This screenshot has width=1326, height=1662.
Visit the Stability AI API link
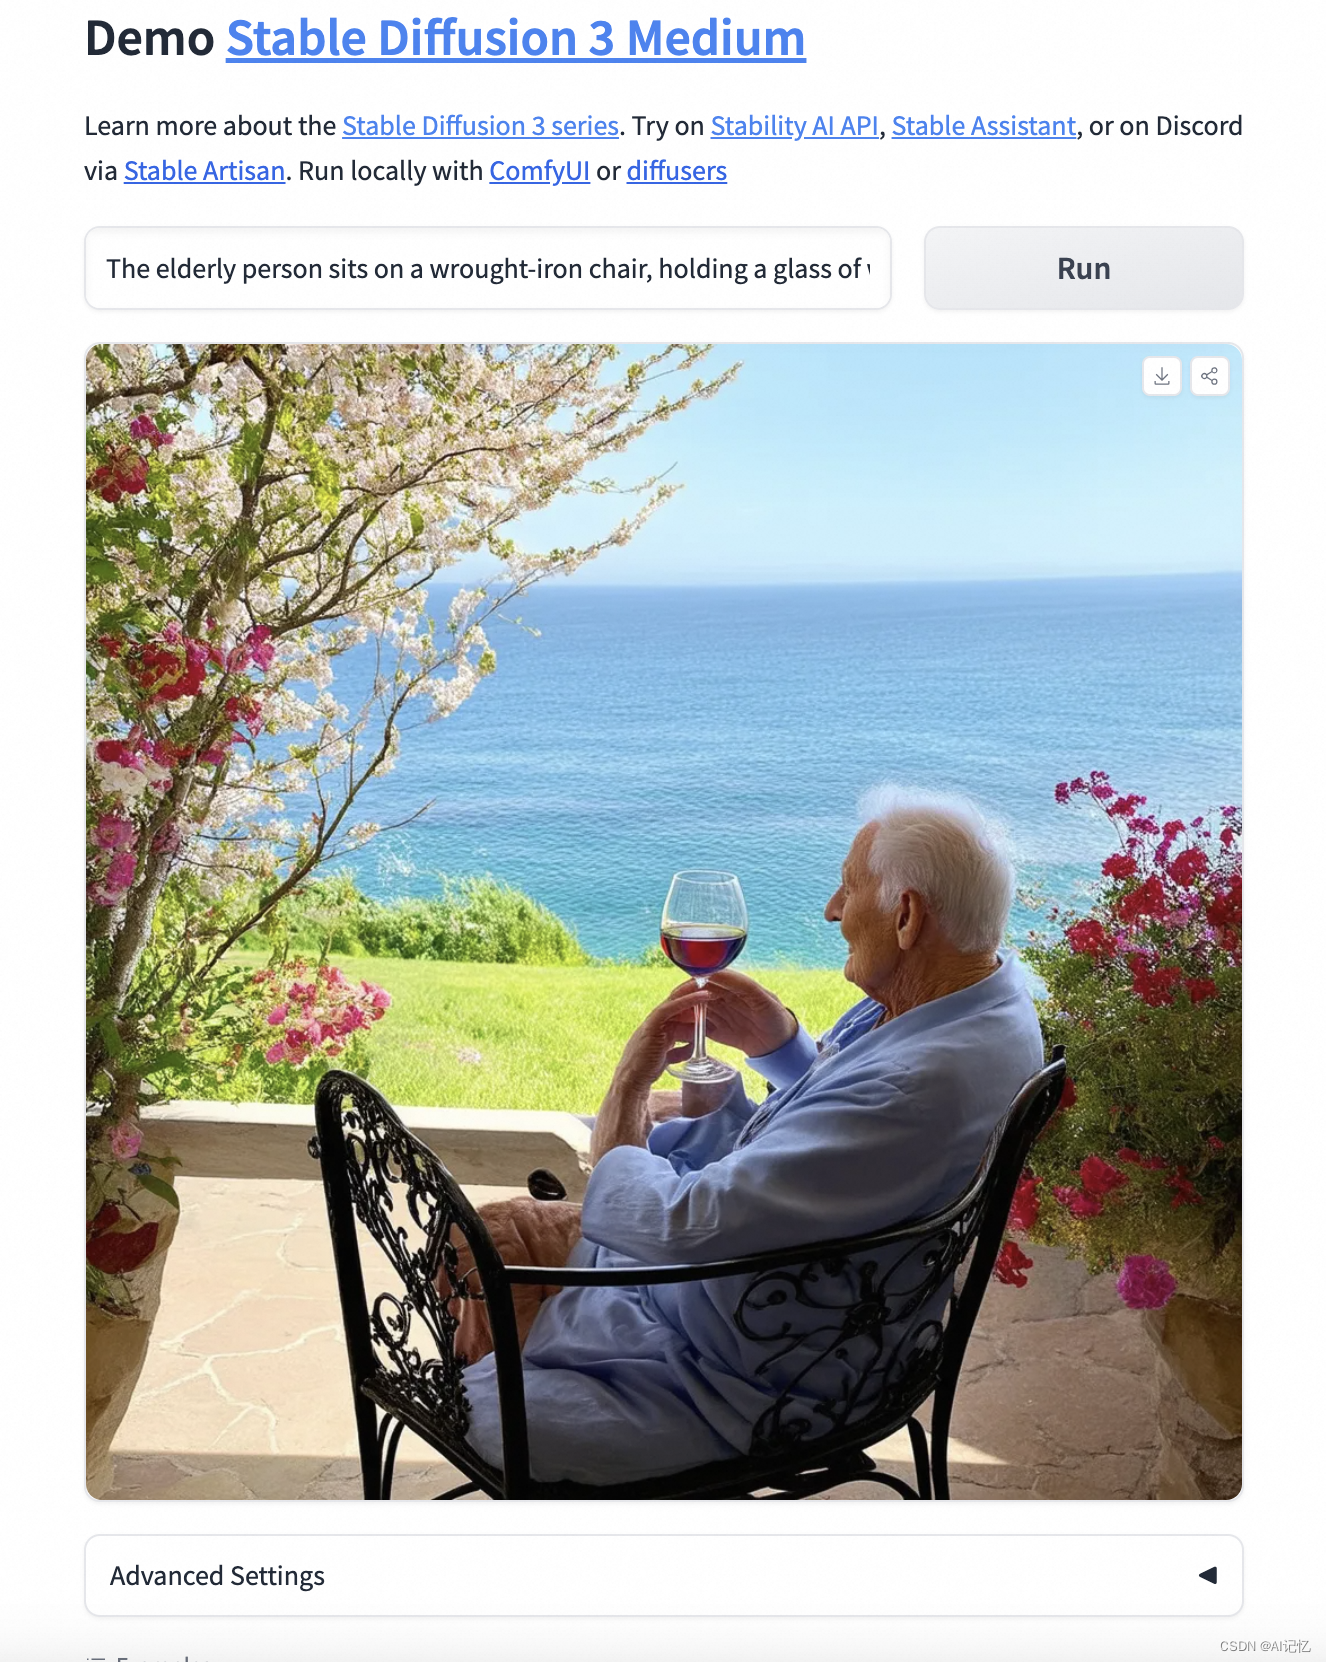click(x=794, y=126)
